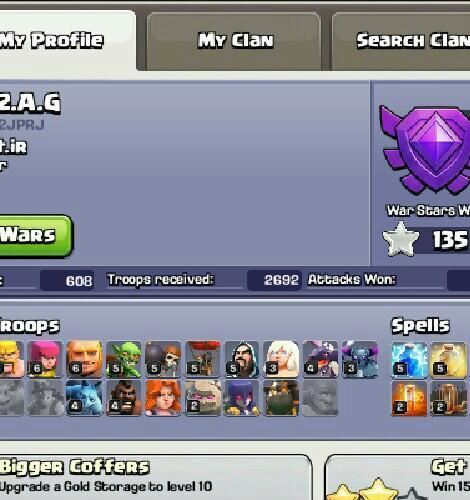
Task: Select the P.E.K.K.A troop icon
Action: [360, 359]
